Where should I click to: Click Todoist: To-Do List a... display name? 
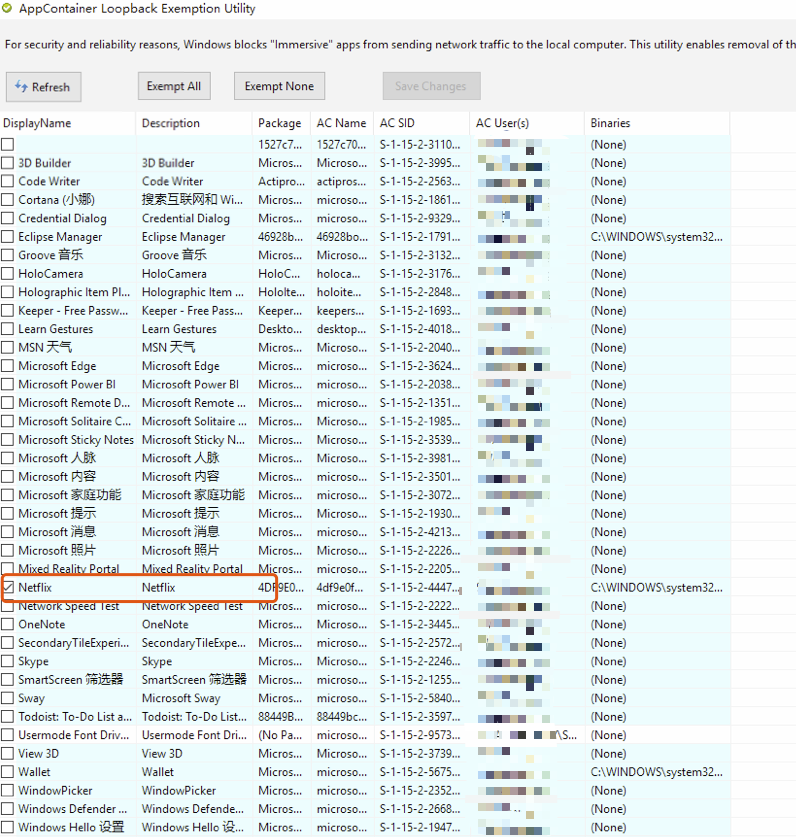(x=75, y=716)
